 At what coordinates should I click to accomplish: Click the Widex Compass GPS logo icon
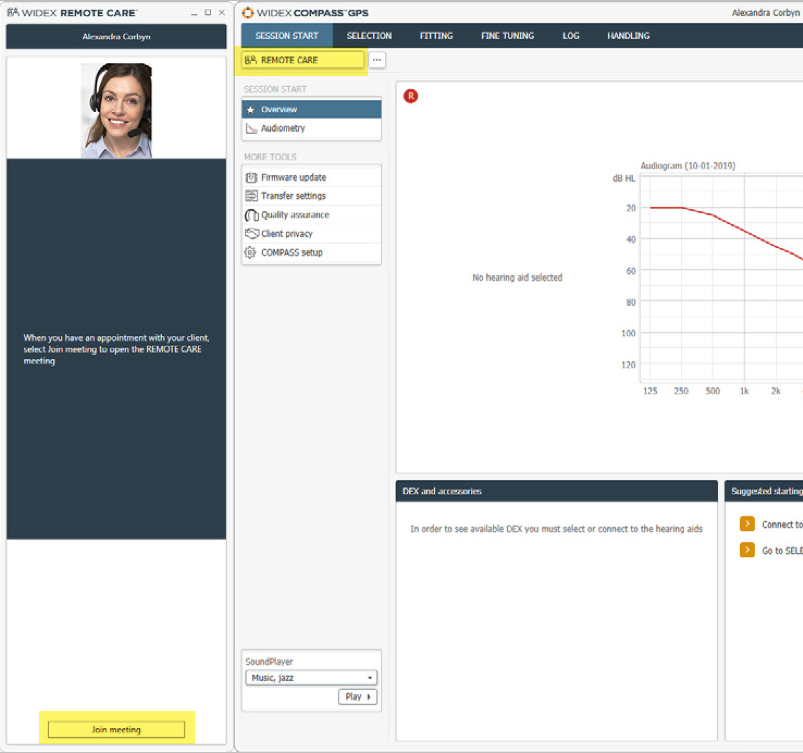pyautogui.click(x=248, y=12)
